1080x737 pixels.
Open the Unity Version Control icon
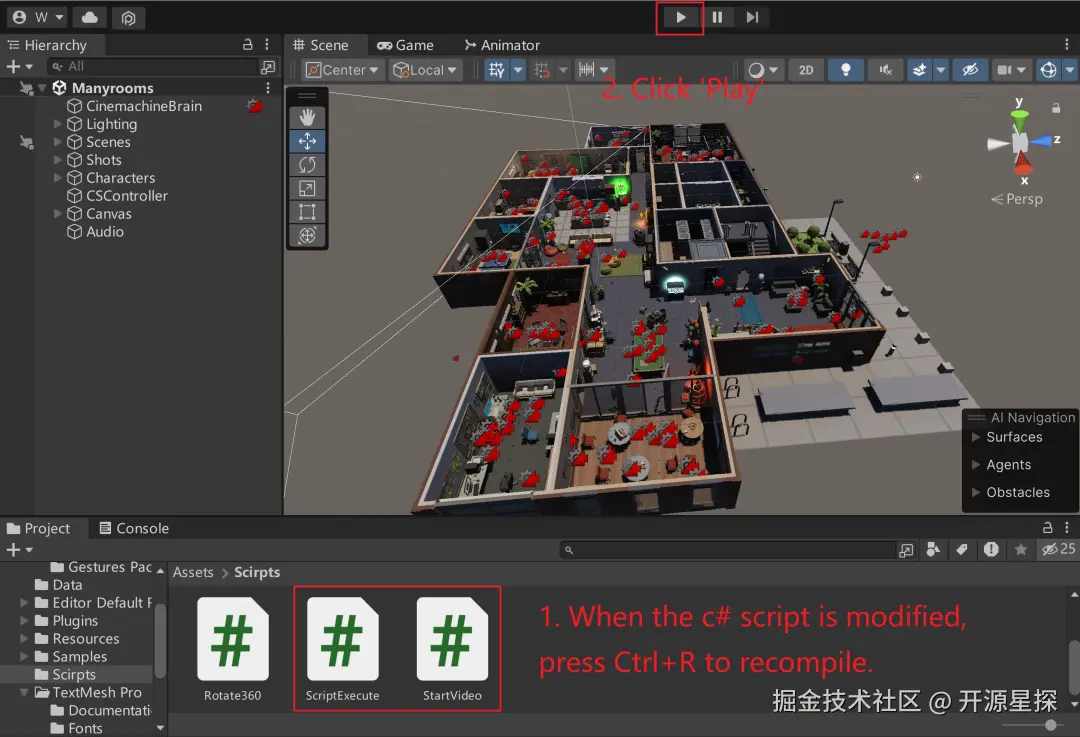point(128,18)
